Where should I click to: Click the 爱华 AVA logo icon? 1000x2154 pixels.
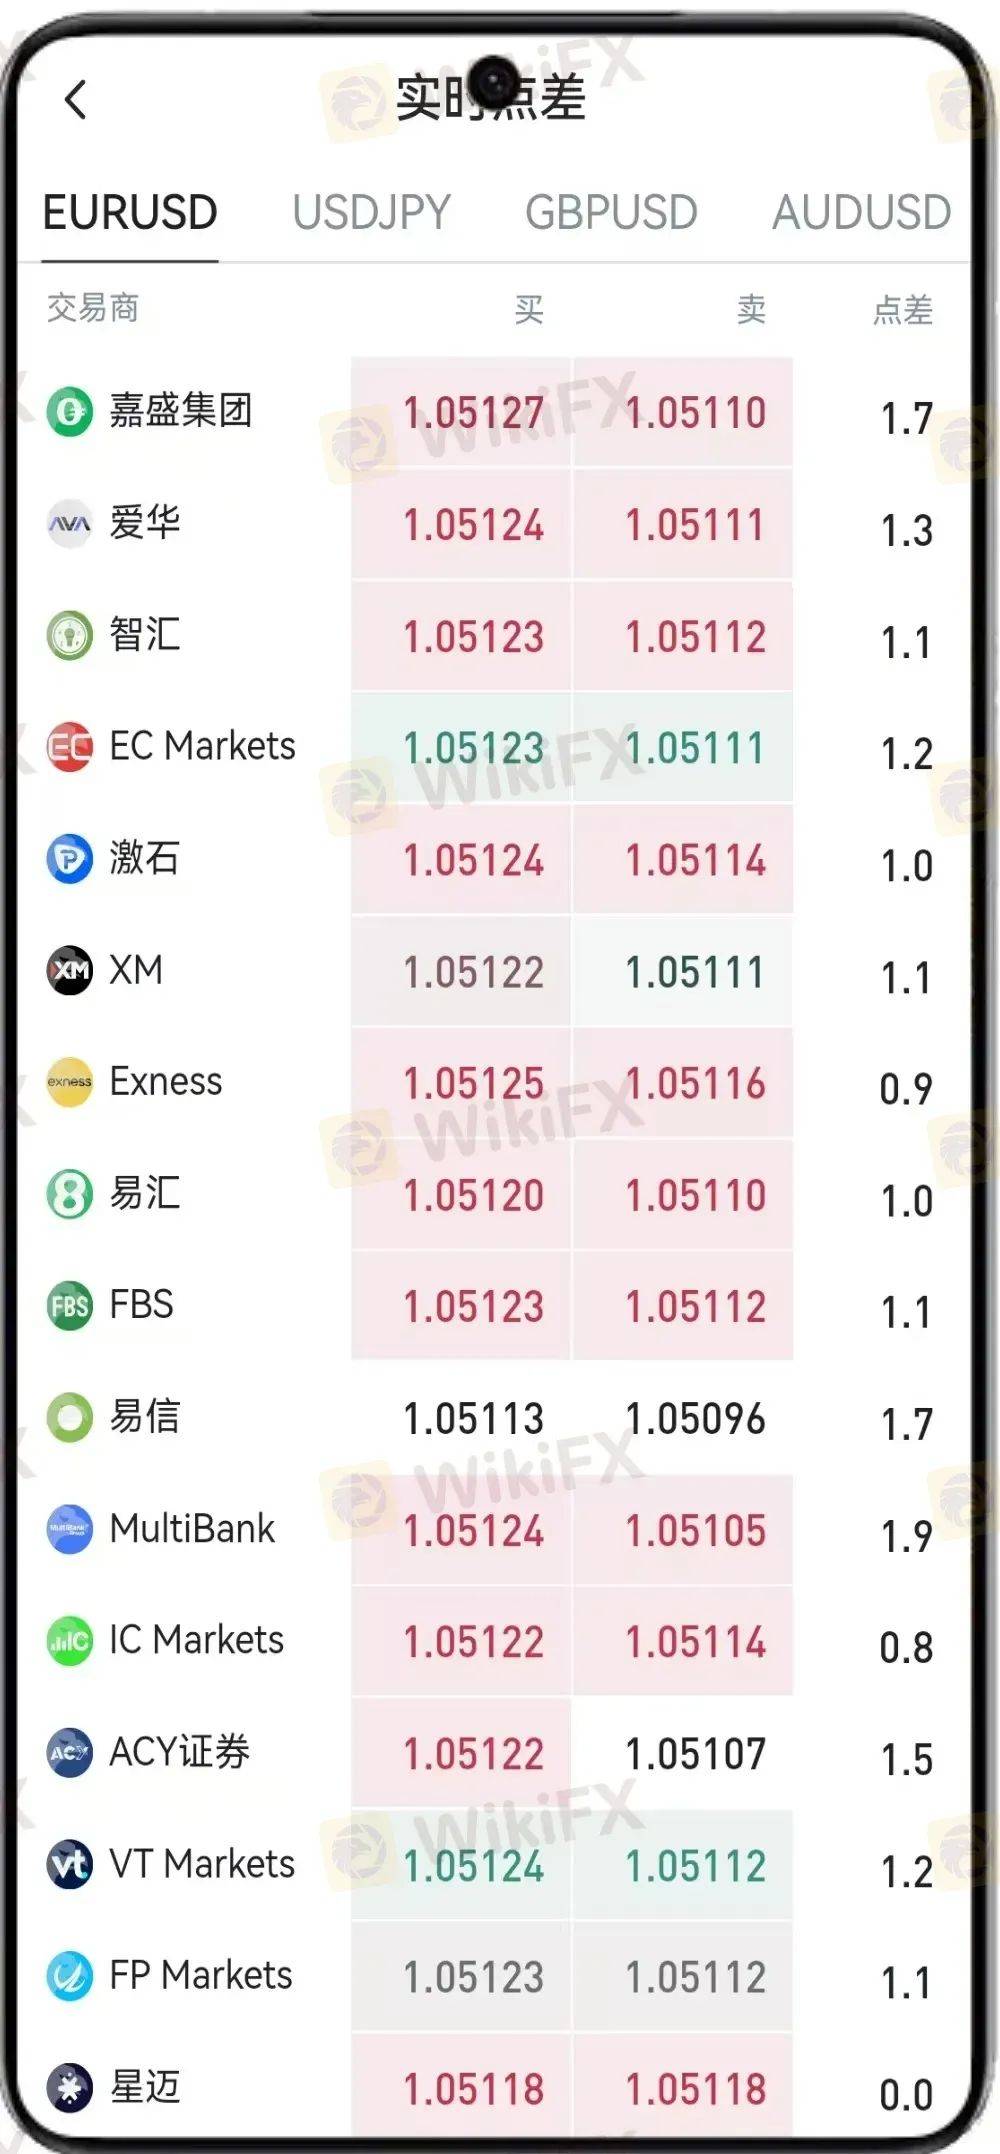(70, 523)
